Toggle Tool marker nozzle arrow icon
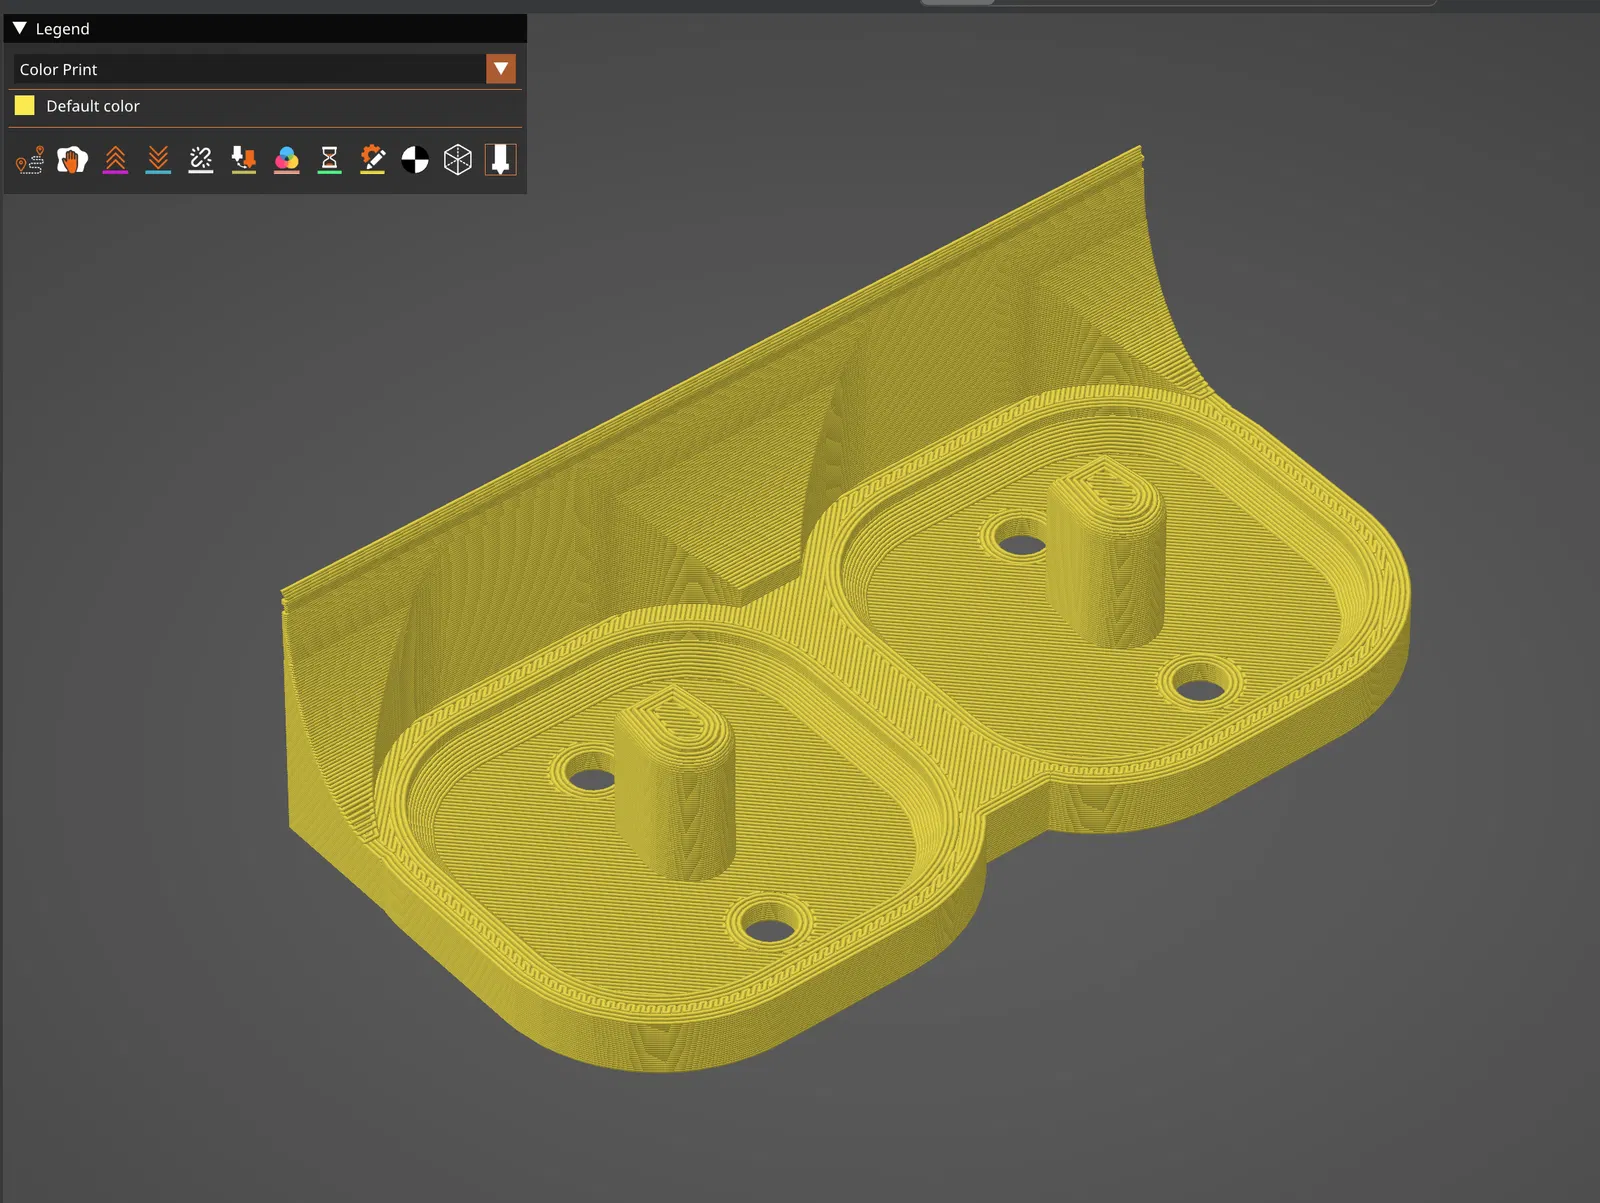1600x1203 pixels. (501, 160)
